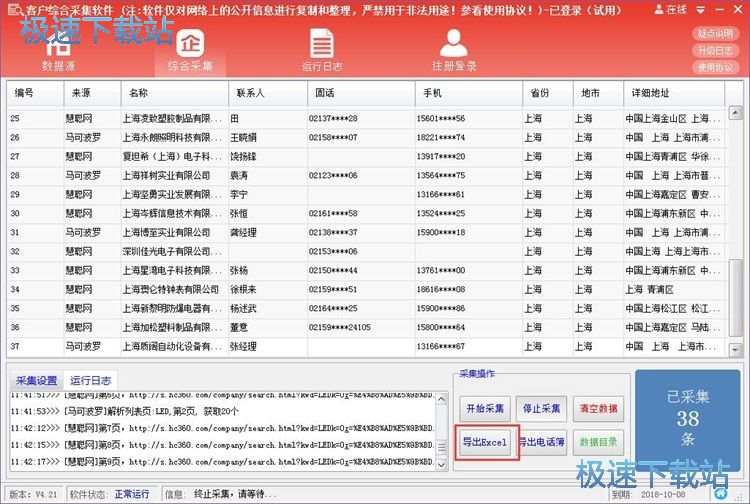Sort by 来源 column header
Viewport: 750px width, 504px height.
pos(92,93)
